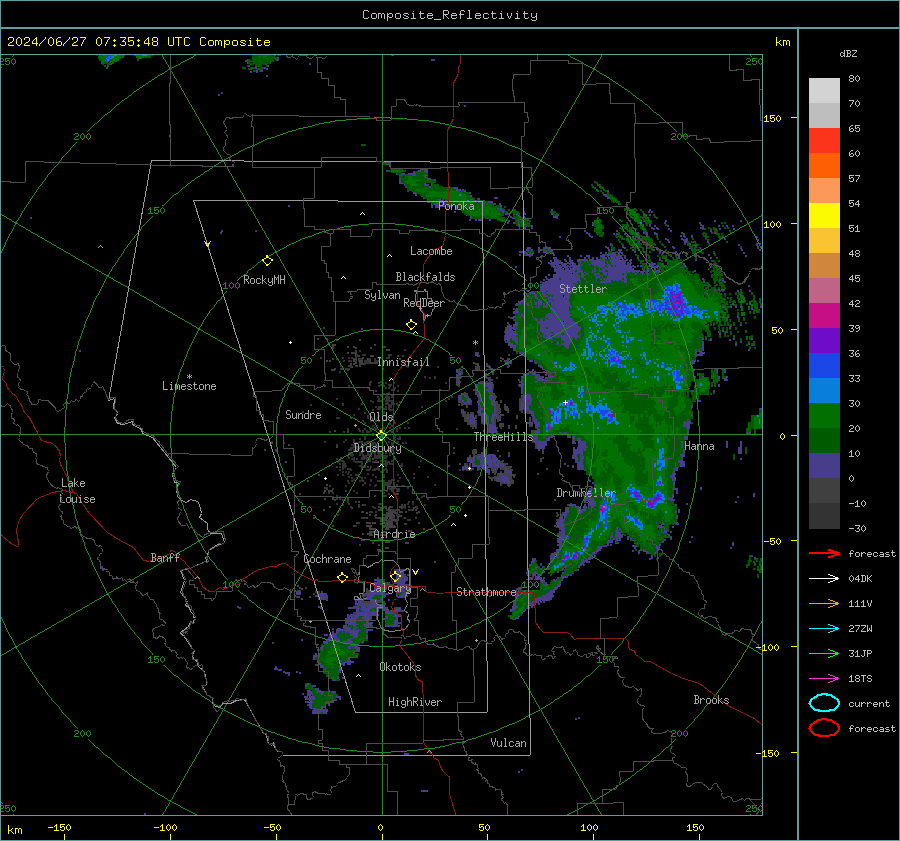The width and height of the screenshot is (900, 841).
Task: Click the white 04DK arrow icon
Action: coord(824,578)
